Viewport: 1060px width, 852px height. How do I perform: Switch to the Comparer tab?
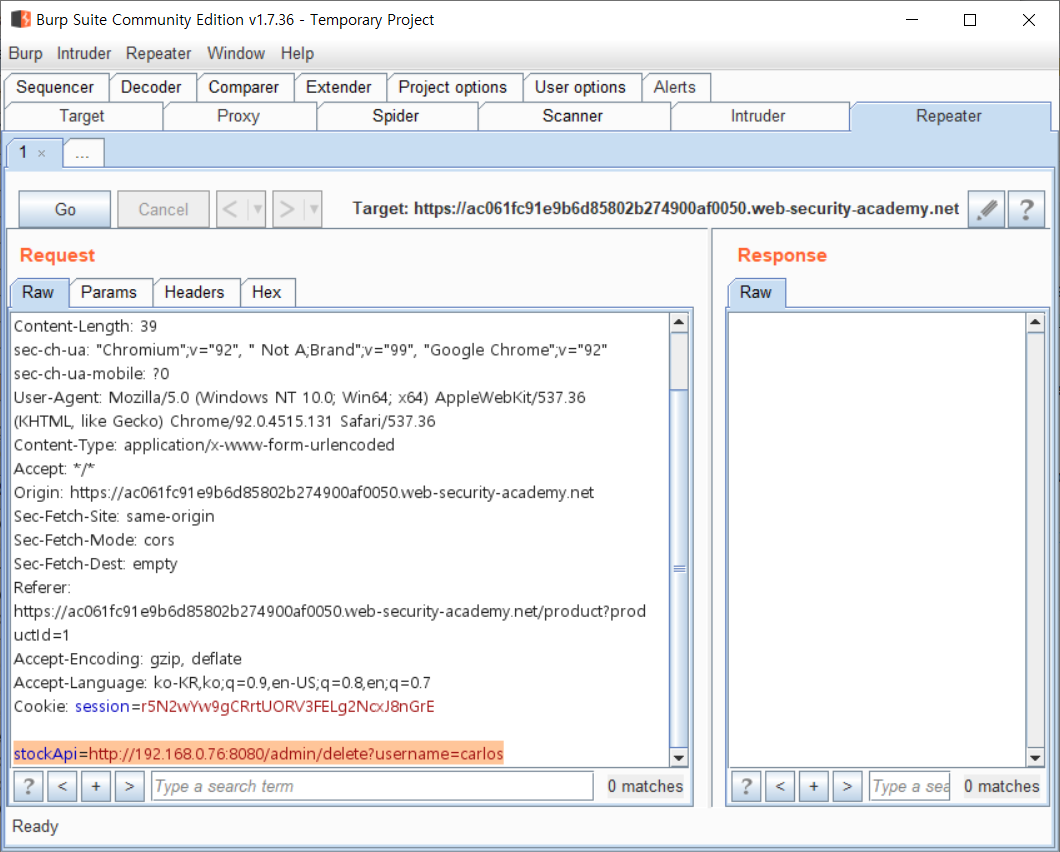243,87
